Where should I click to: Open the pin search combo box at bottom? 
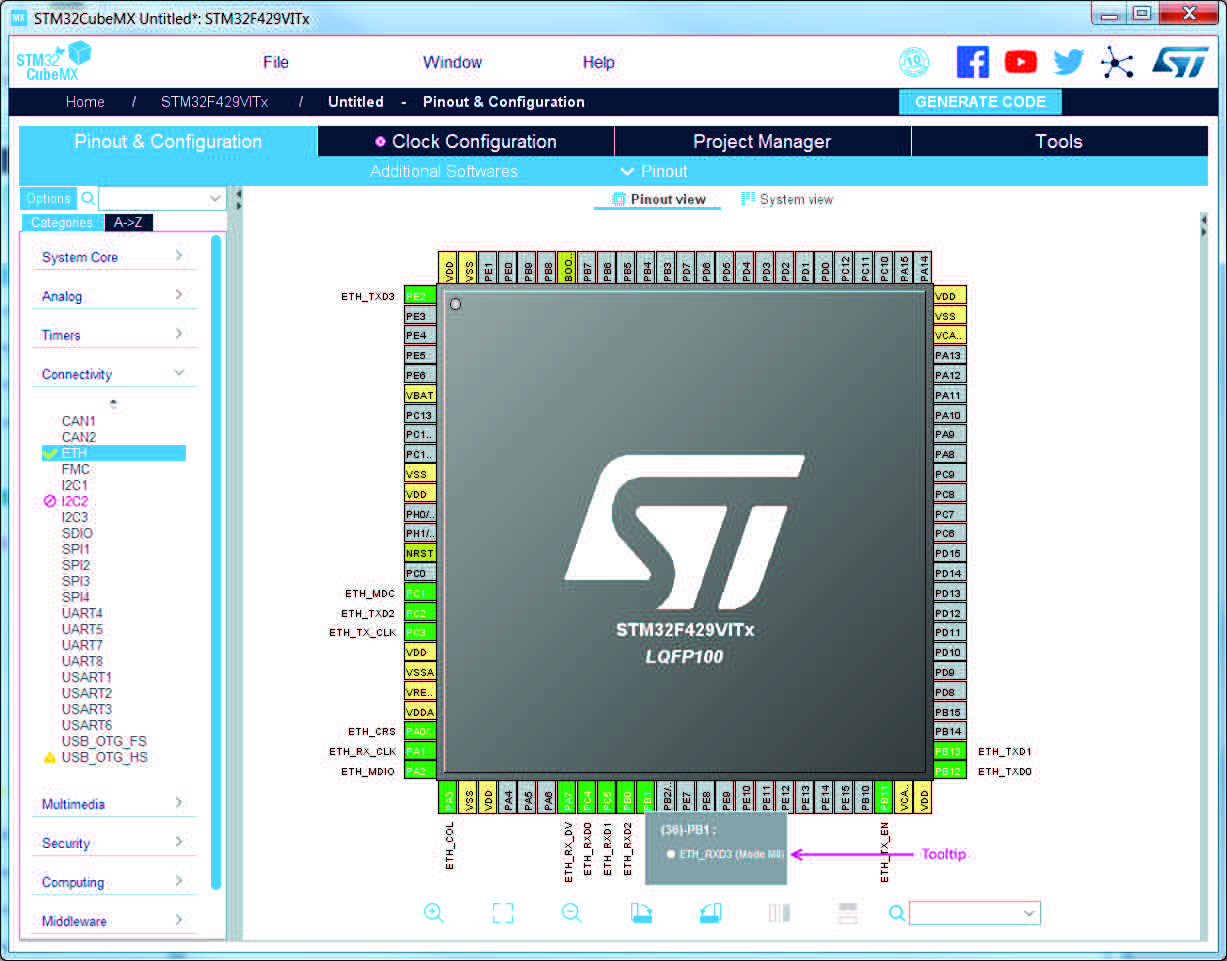coord(975,913)
